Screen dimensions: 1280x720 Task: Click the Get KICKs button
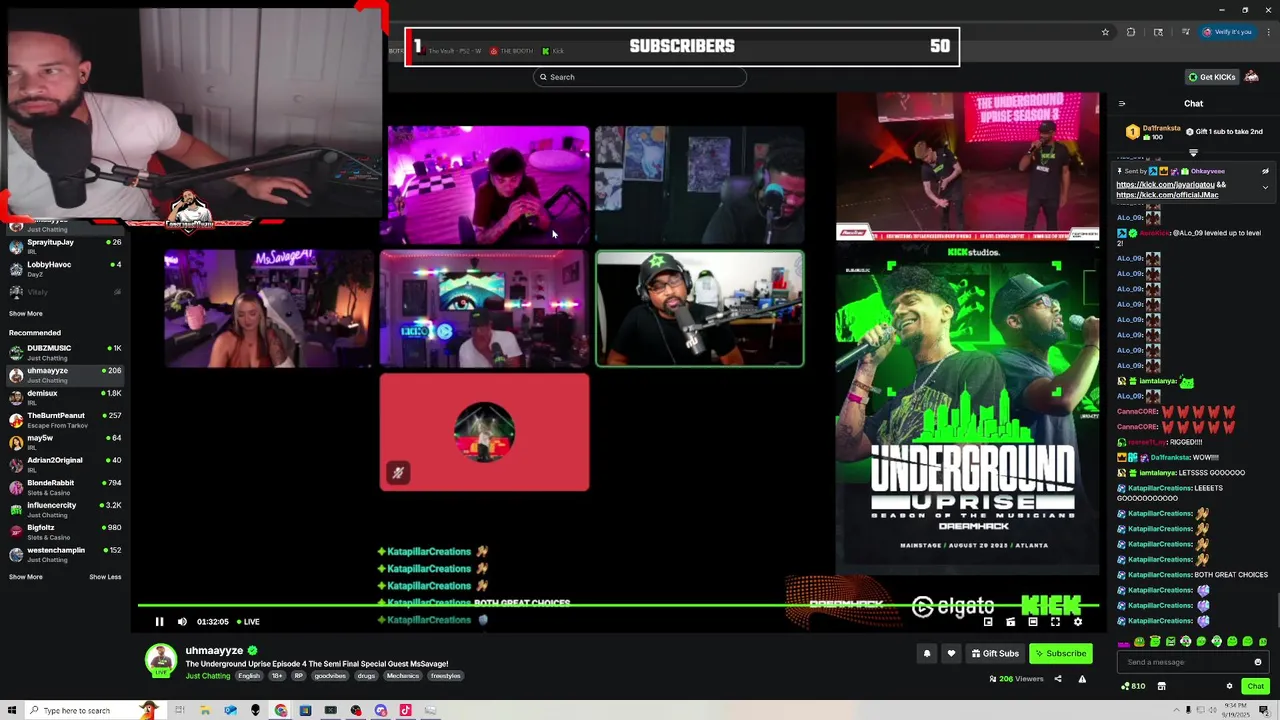[x=1211, y=77]
